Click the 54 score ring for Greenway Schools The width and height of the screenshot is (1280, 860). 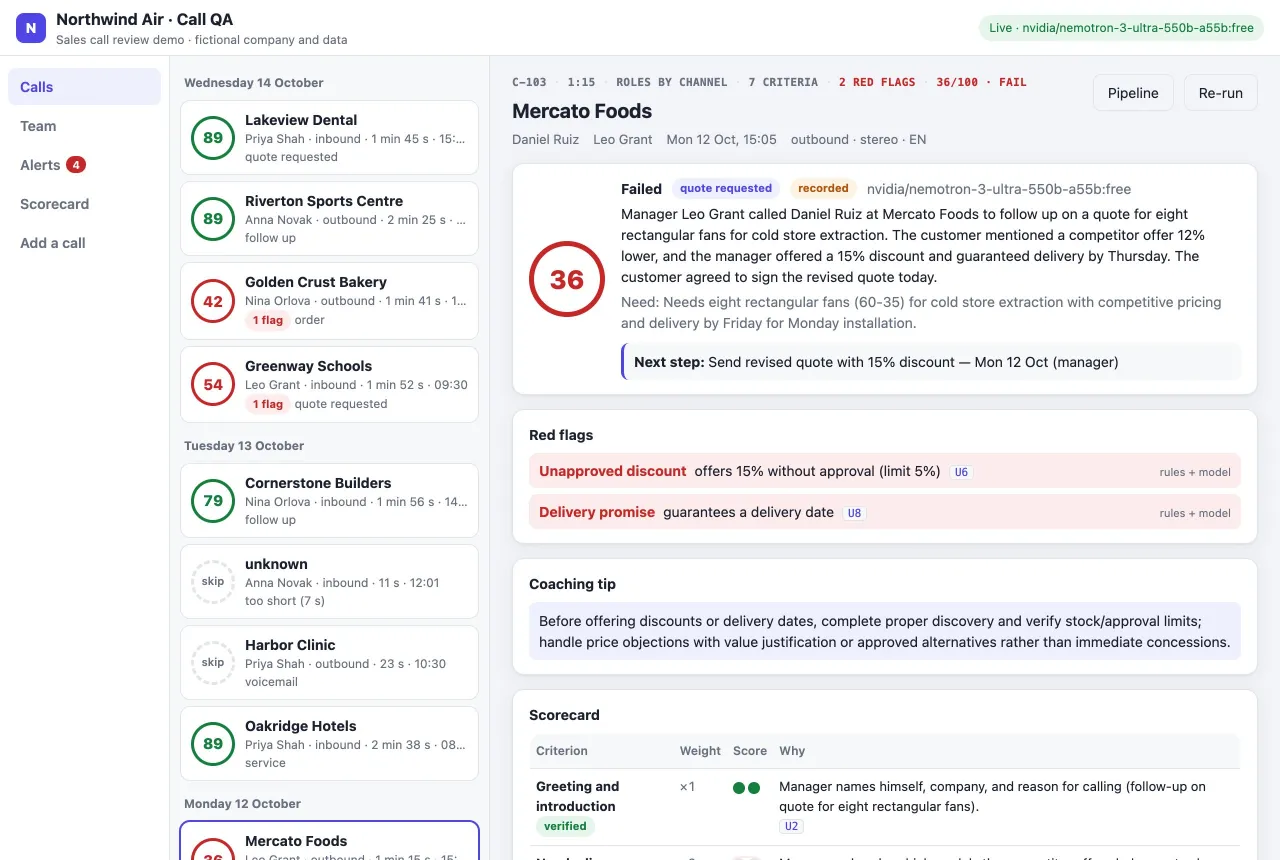pos(213,385)
